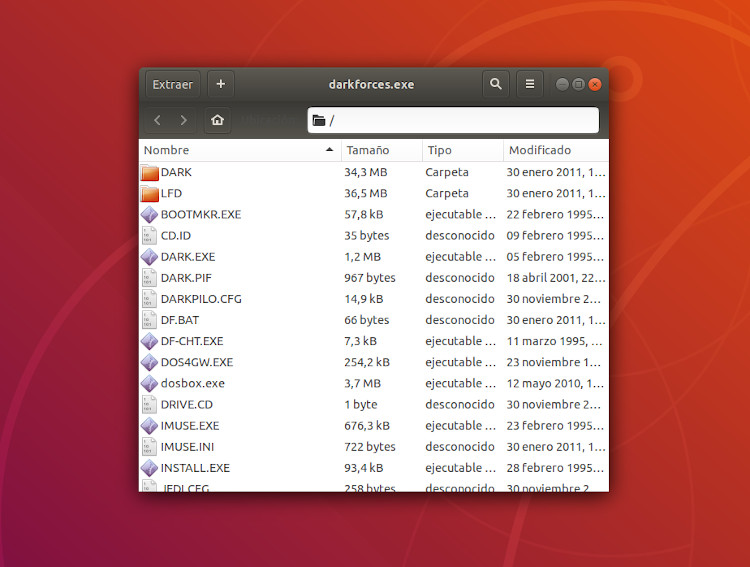
Task: Click the file name DF.BAT
Action: (x=180, y=320)
